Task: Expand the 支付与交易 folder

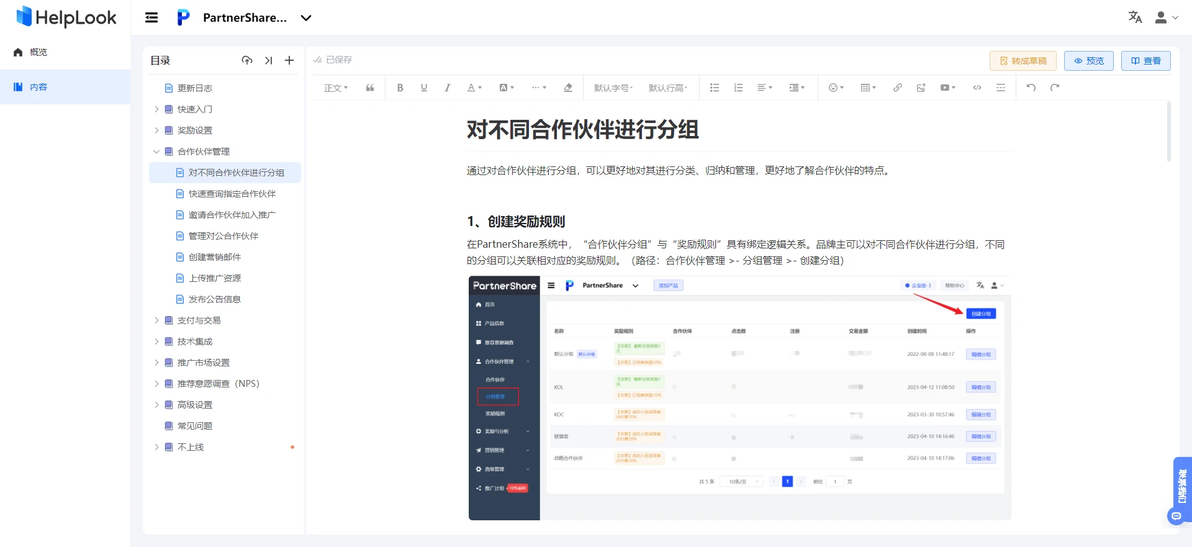Action: 157,321
